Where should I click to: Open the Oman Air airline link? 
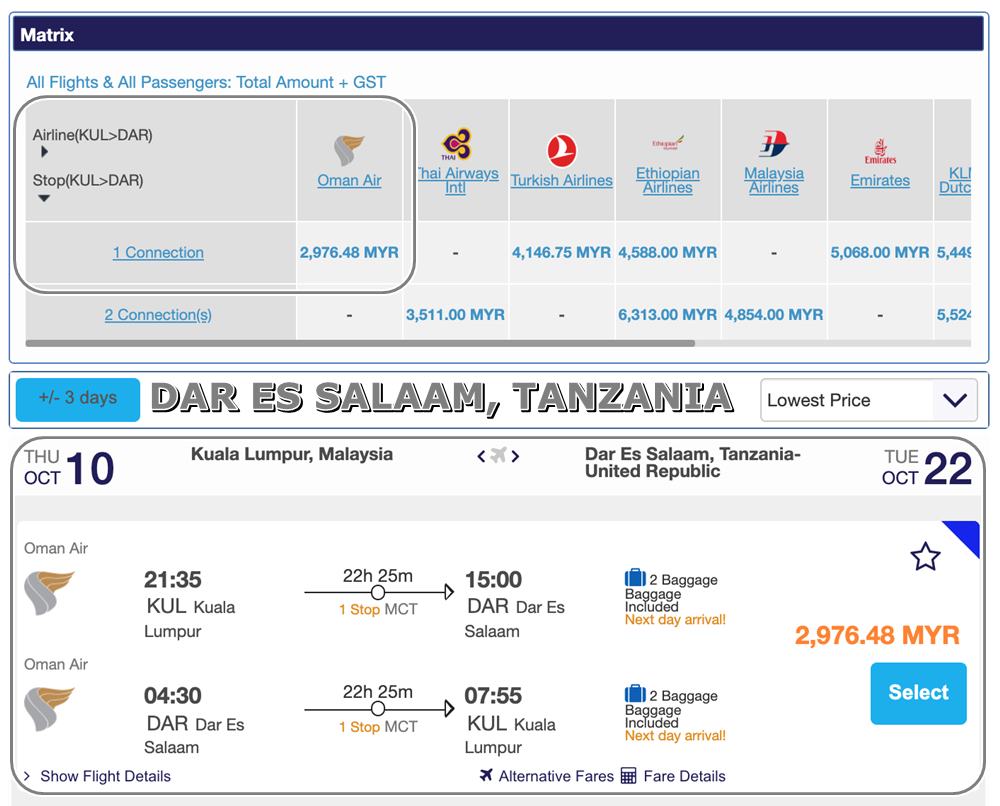349,180
